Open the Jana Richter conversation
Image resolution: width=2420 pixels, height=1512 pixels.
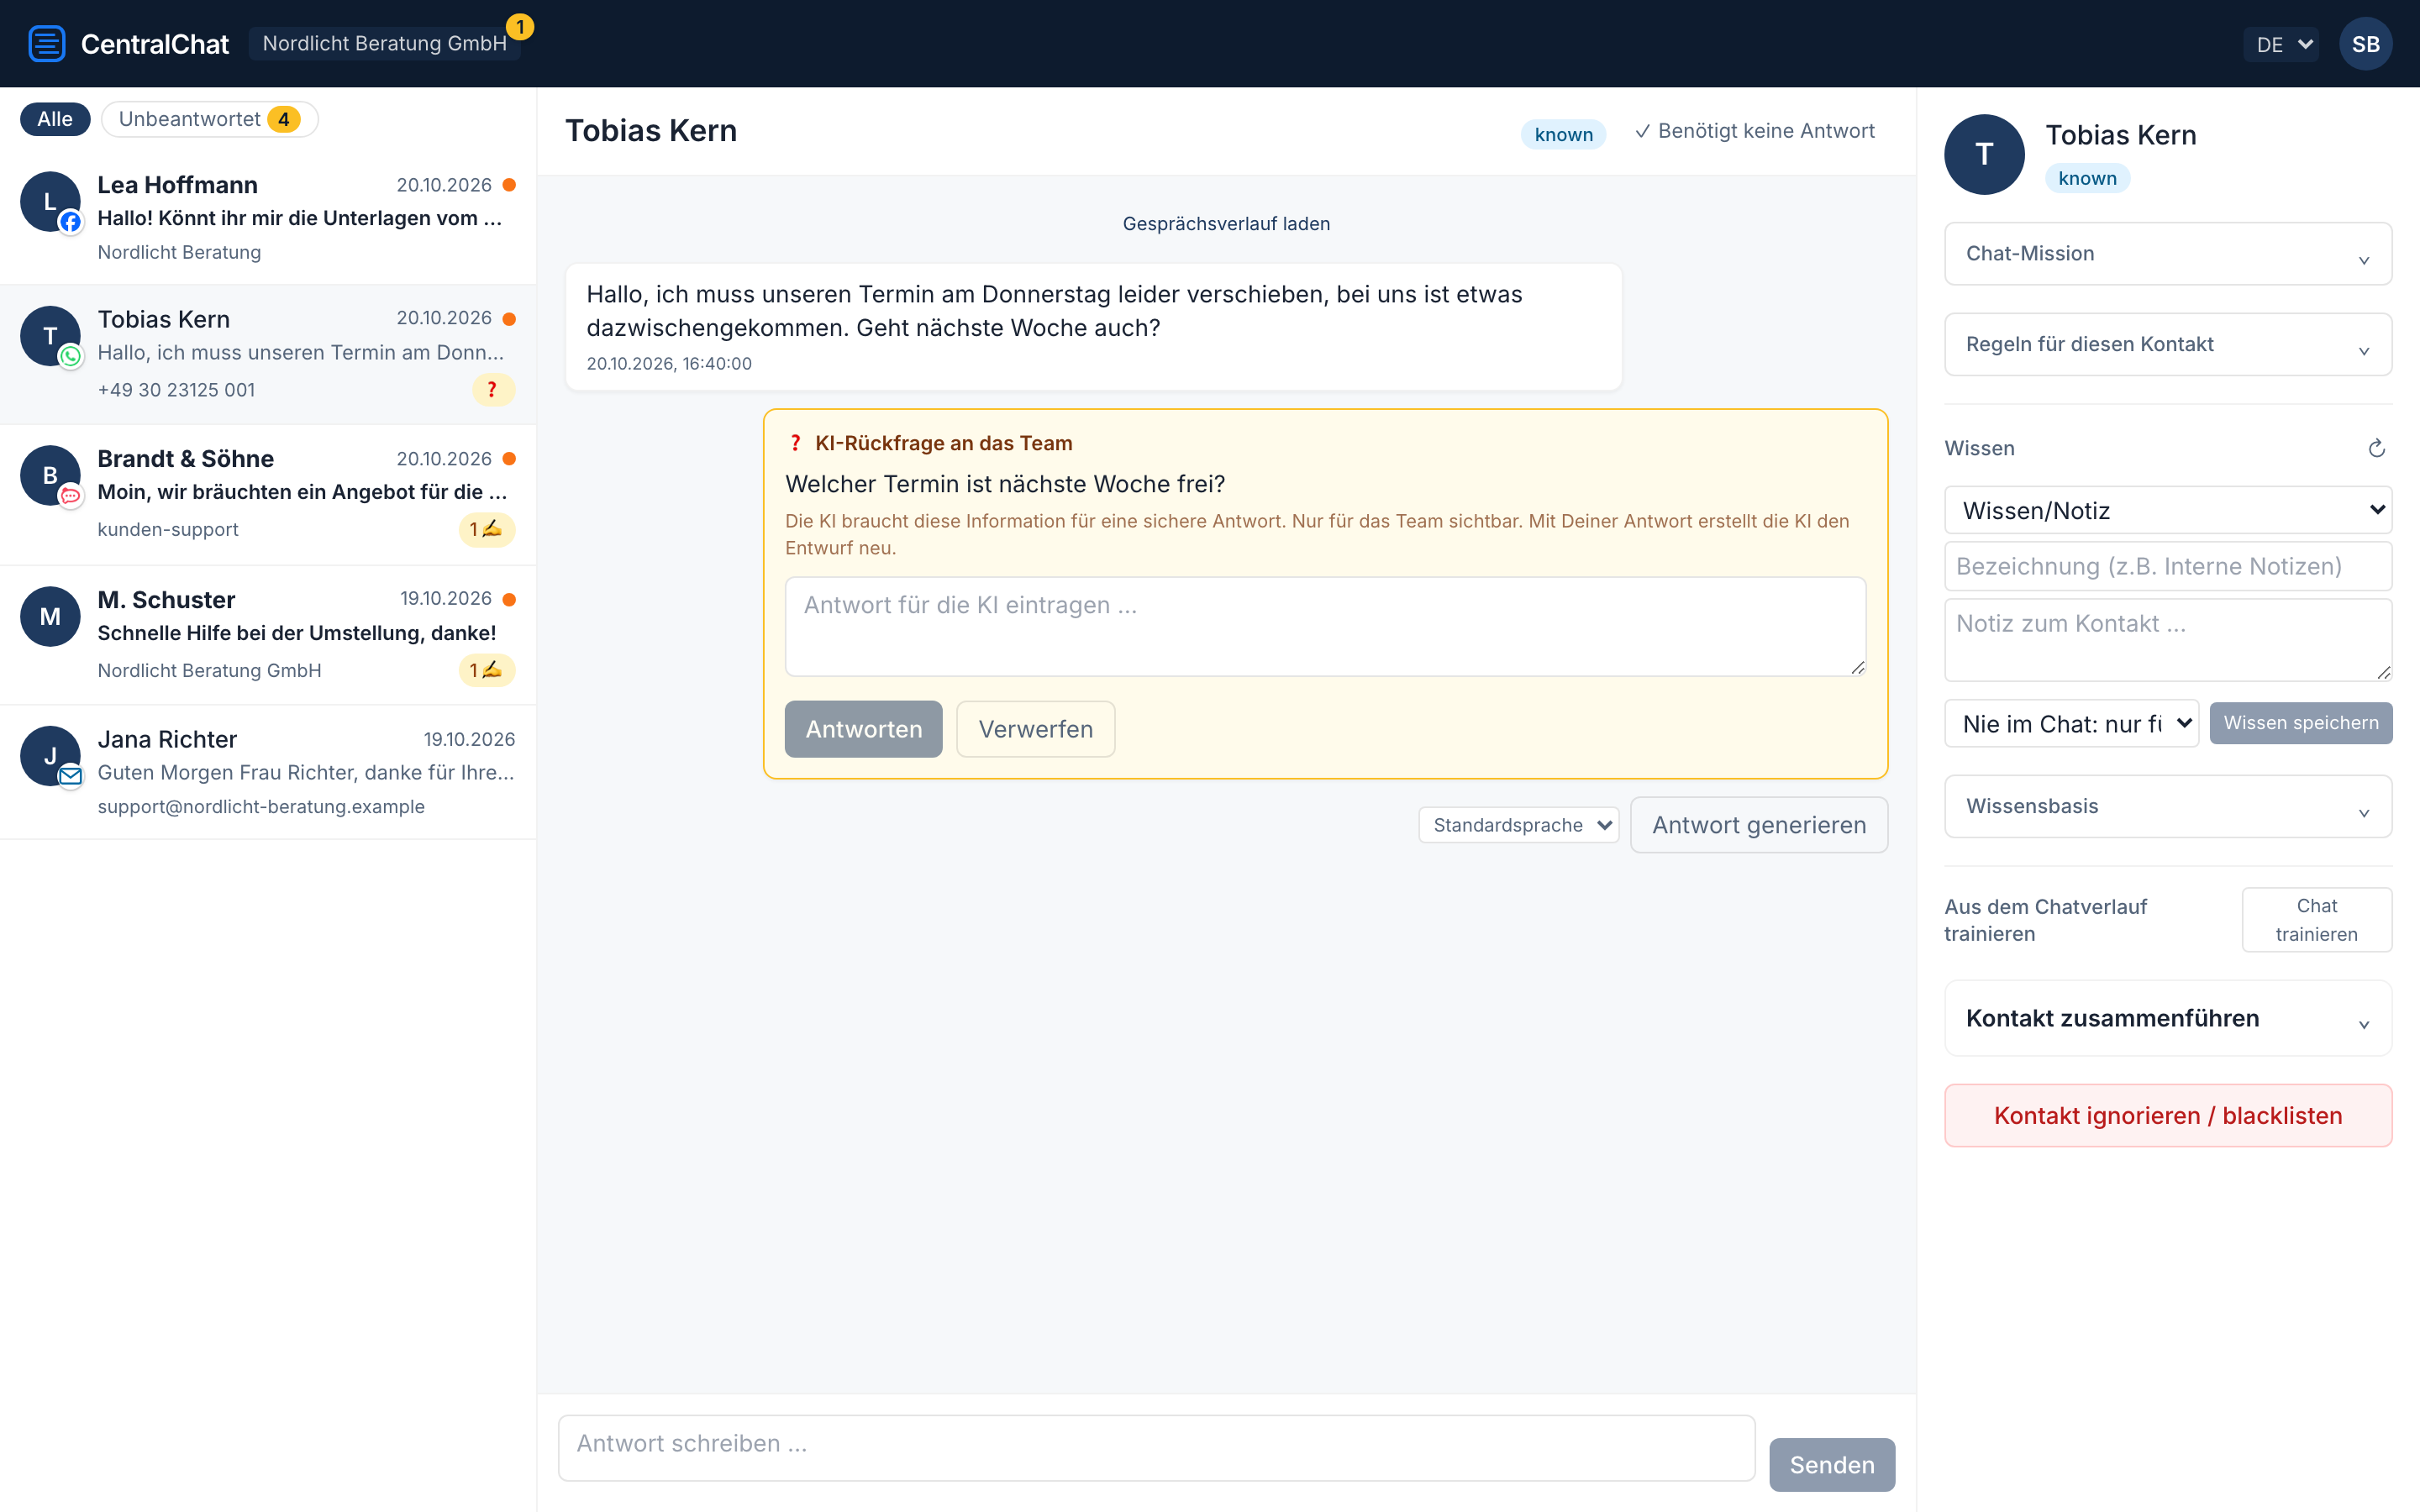click(x=268, y=772)
